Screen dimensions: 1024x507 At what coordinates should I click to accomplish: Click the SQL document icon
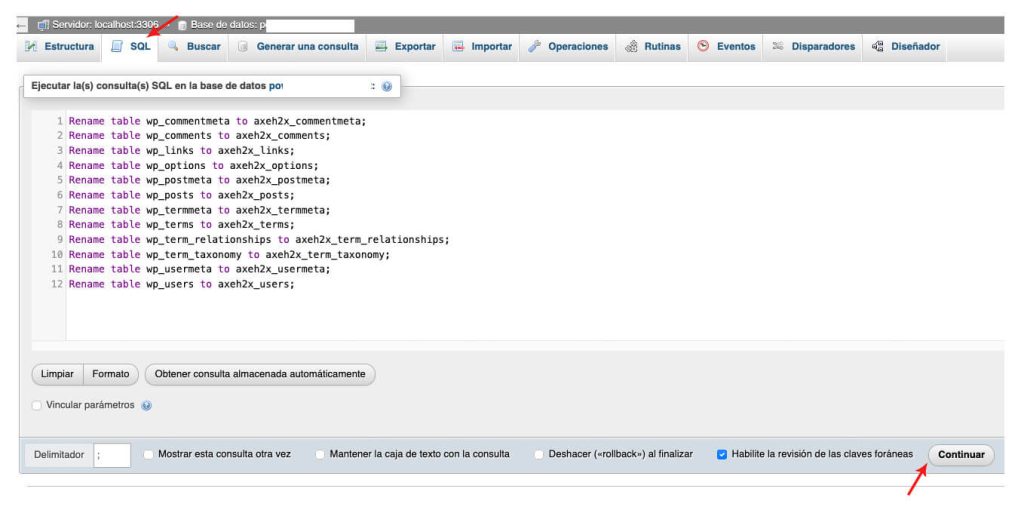click(116, 47)
